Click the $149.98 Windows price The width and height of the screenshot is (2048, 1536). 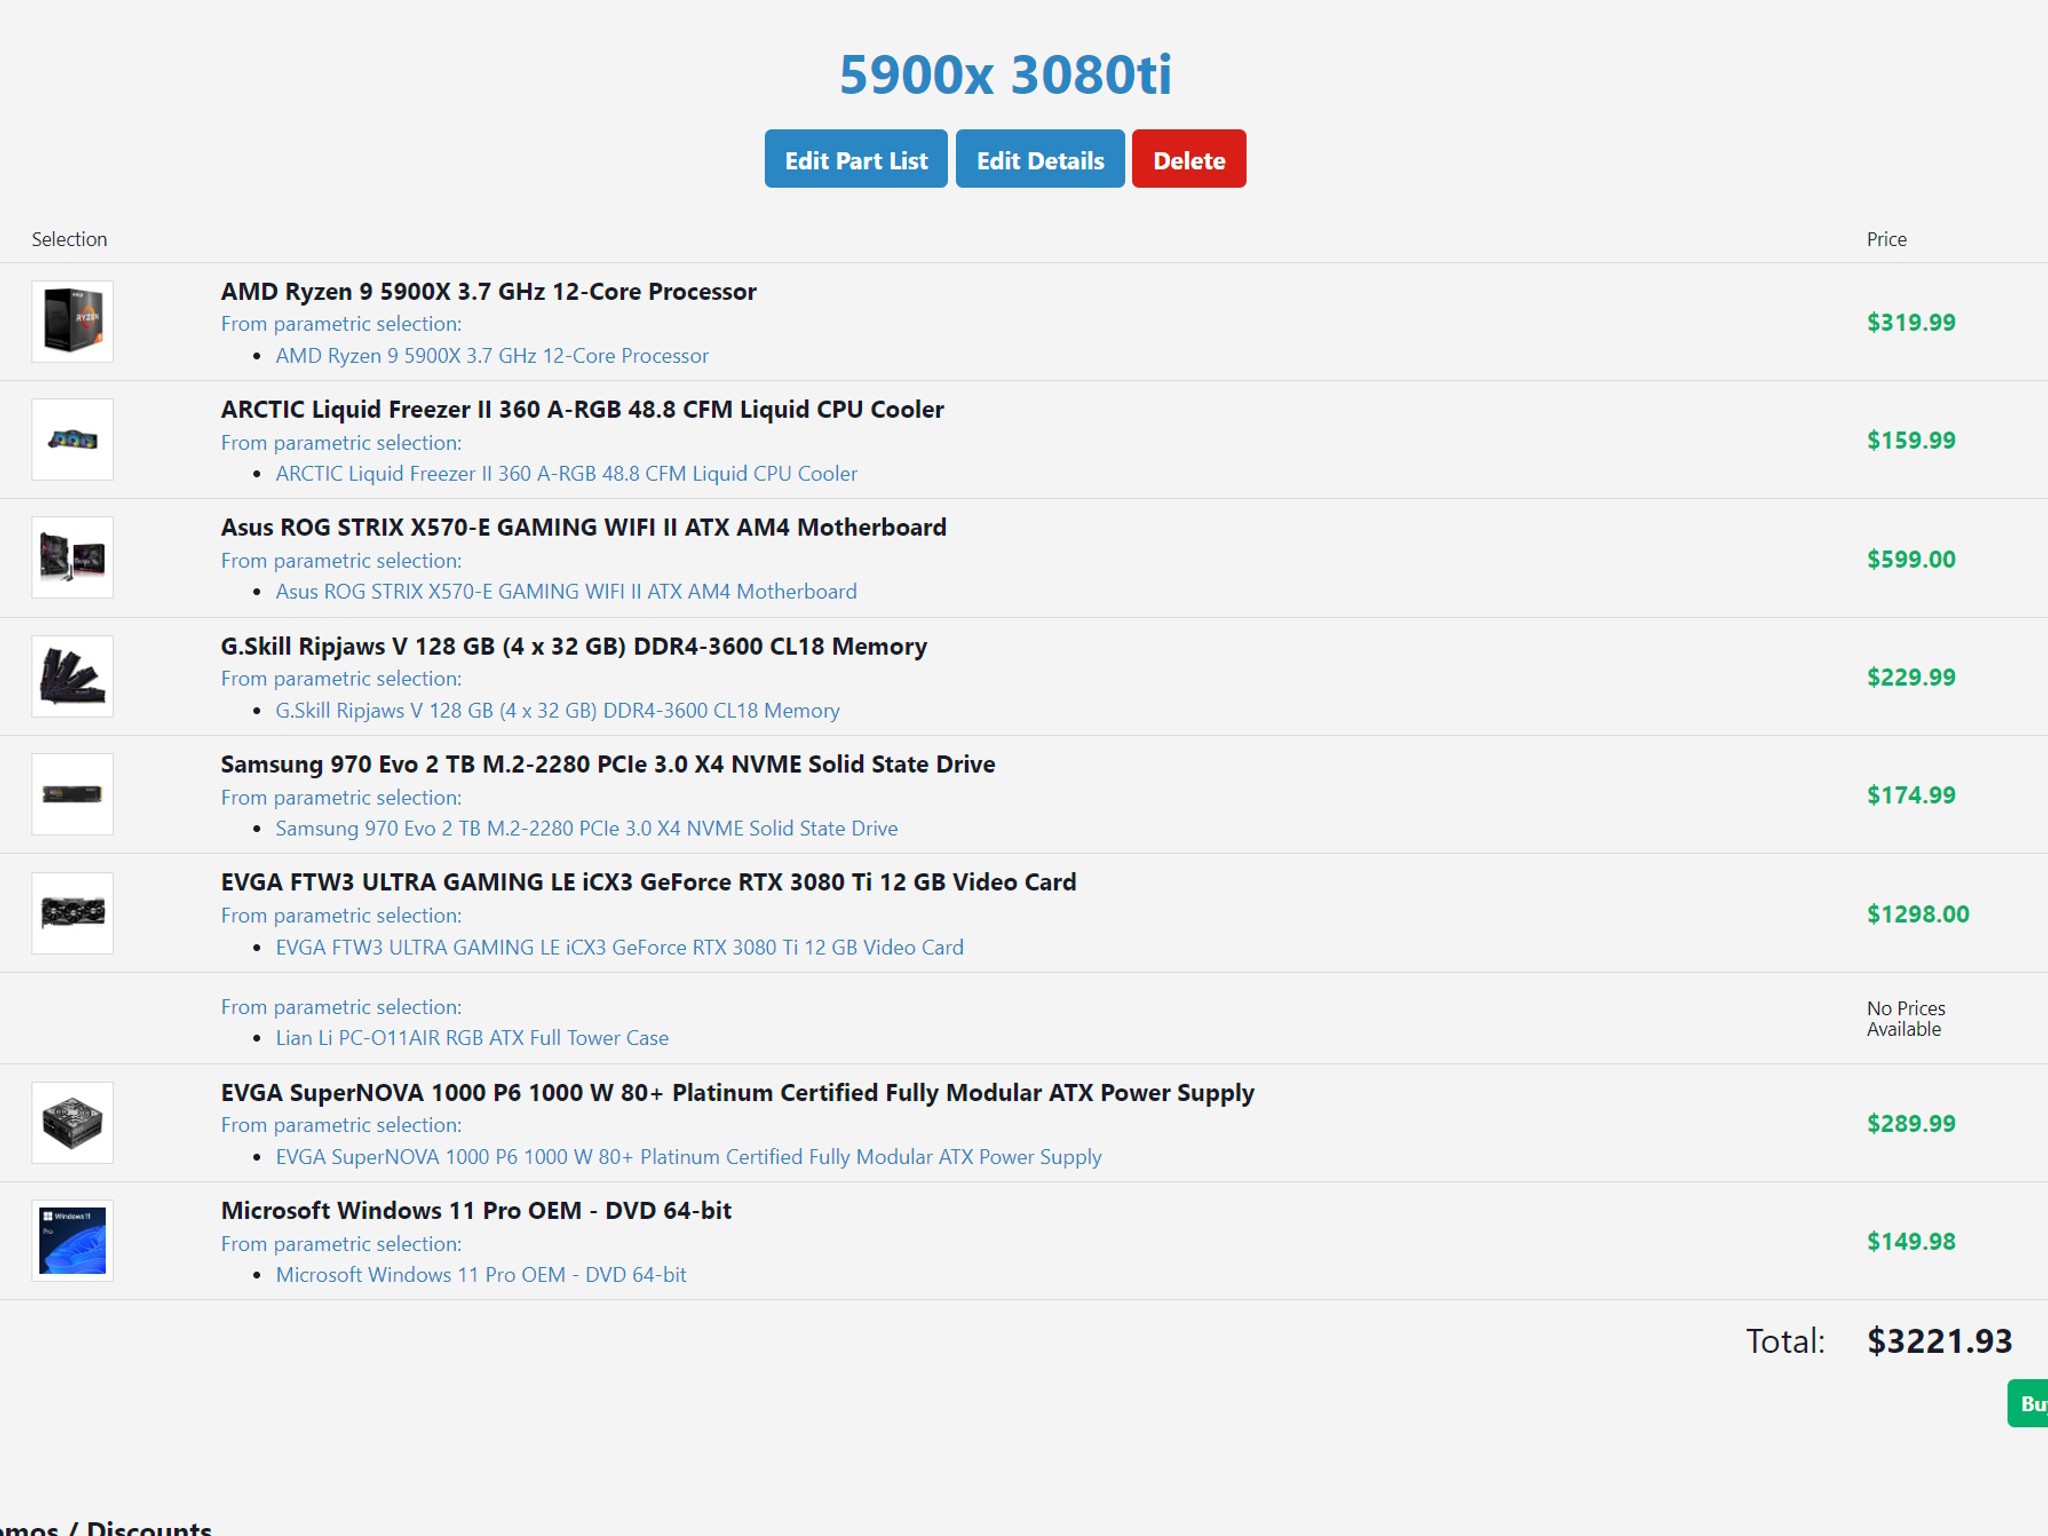point(1911,1241)
